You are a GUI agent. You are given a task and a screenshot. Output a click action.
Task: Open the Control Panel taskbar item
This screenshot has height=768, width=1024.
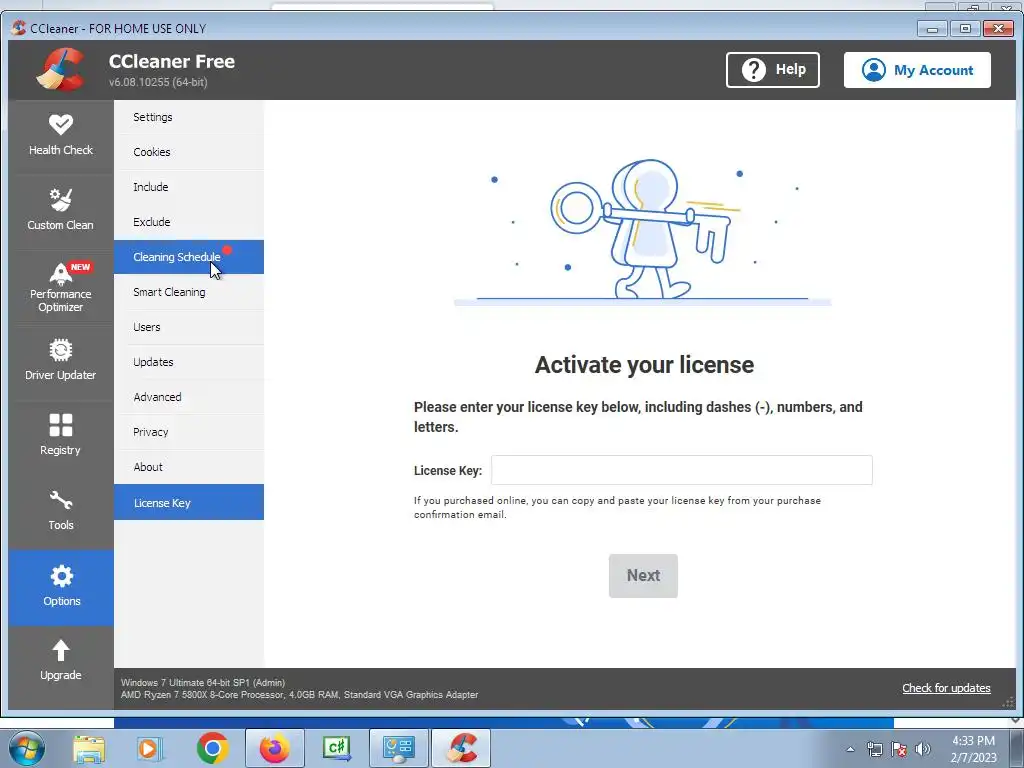(398, 748)
